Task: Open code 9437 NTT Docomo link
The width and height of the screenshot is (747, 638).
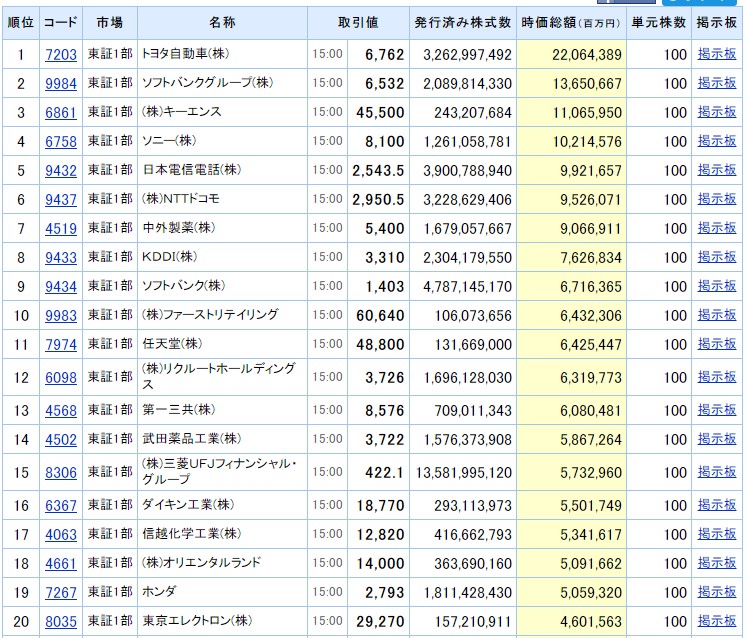Action: click(61, 200)
